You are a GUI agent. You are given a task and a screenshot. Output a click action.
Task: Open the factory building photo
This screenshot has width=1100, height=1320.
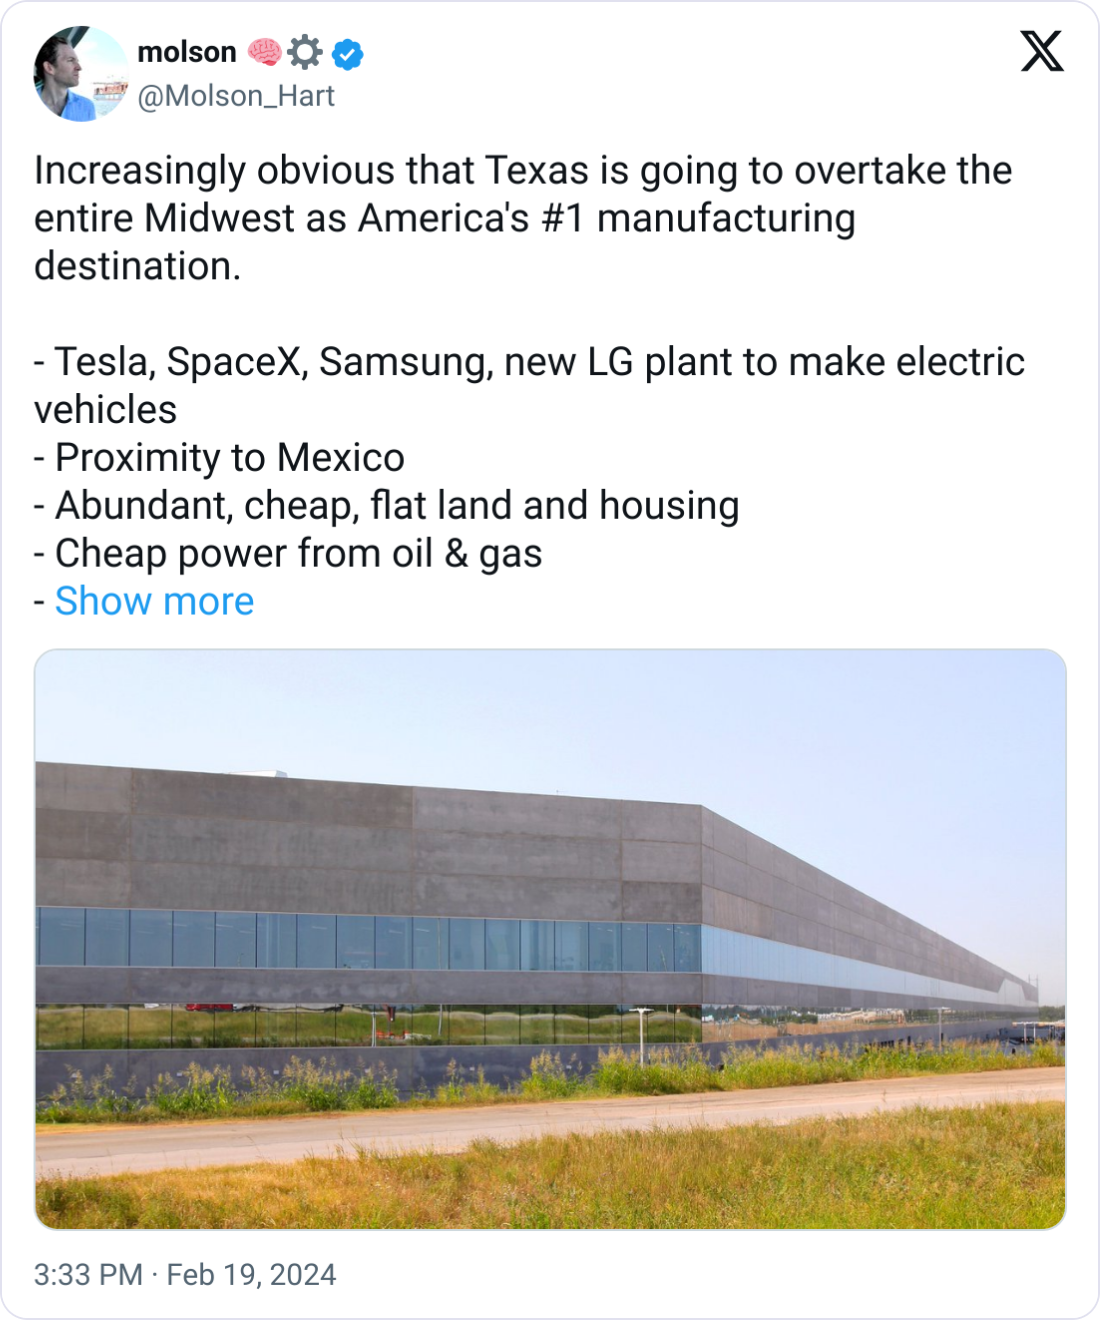pyautogui.click(x=550, y=939)
